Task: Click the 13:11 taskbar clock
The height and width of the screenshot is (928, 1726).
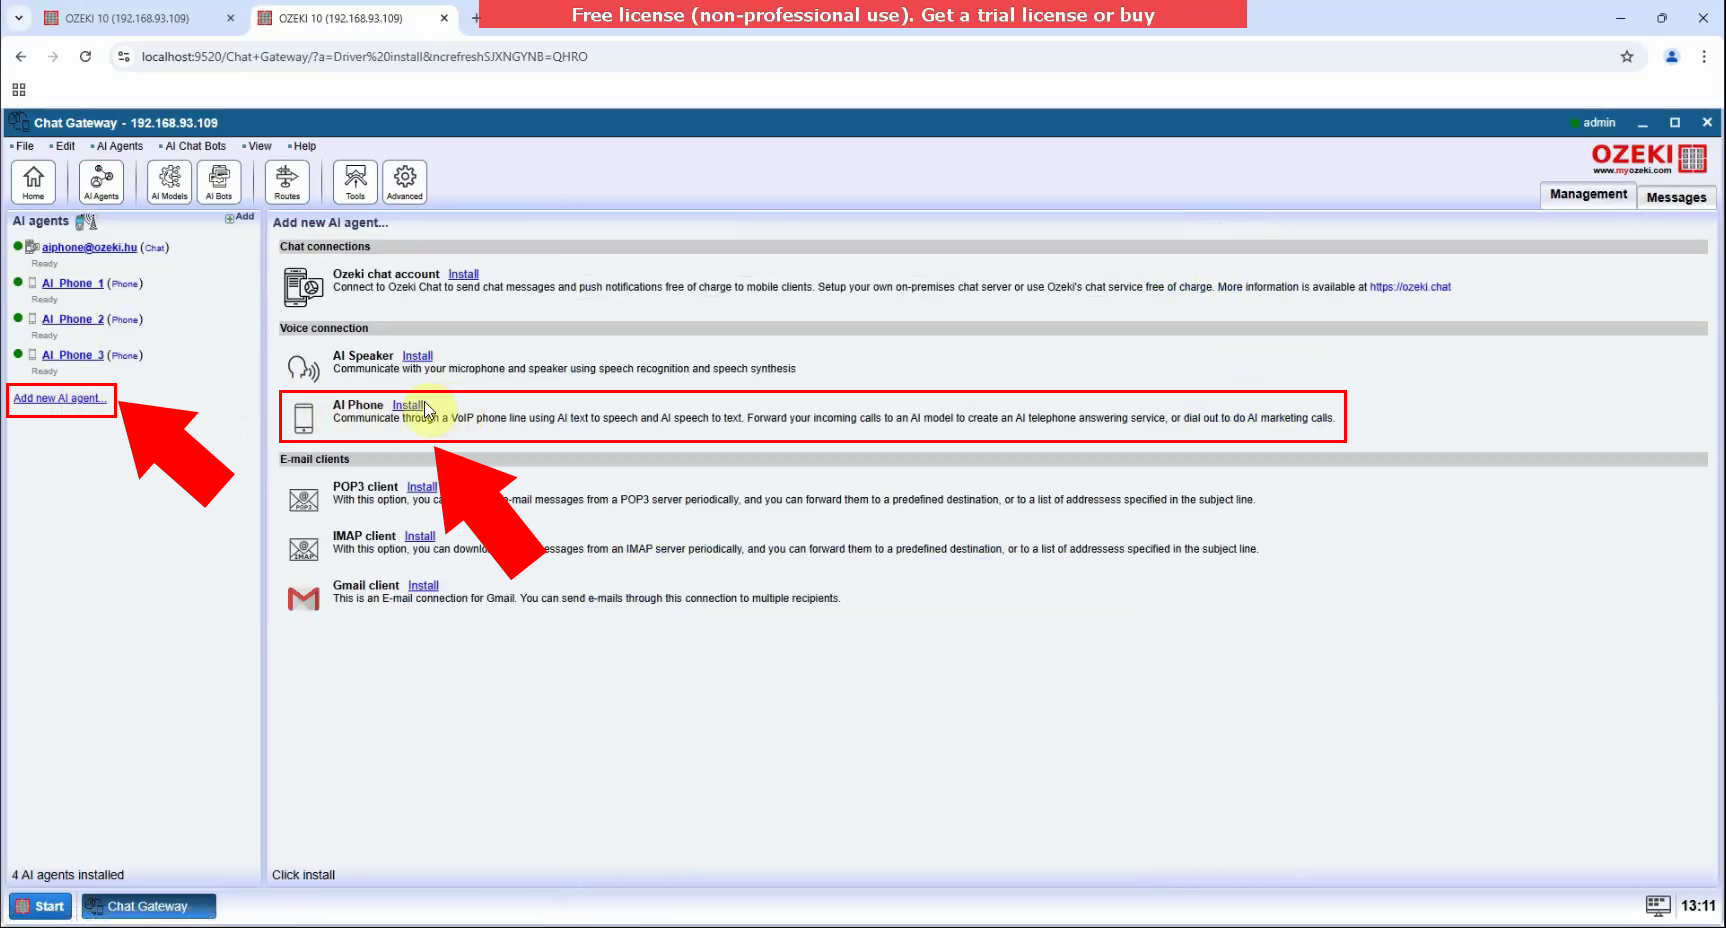Action: pos(1698,906)
